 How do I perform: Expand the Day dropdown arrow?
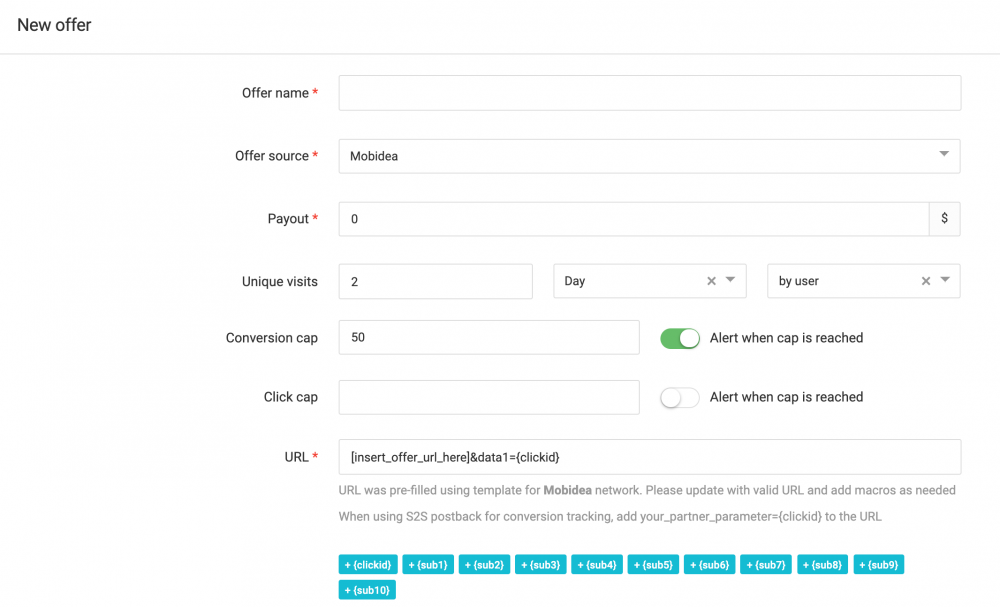pyautogui.click(x=731, y=280)
